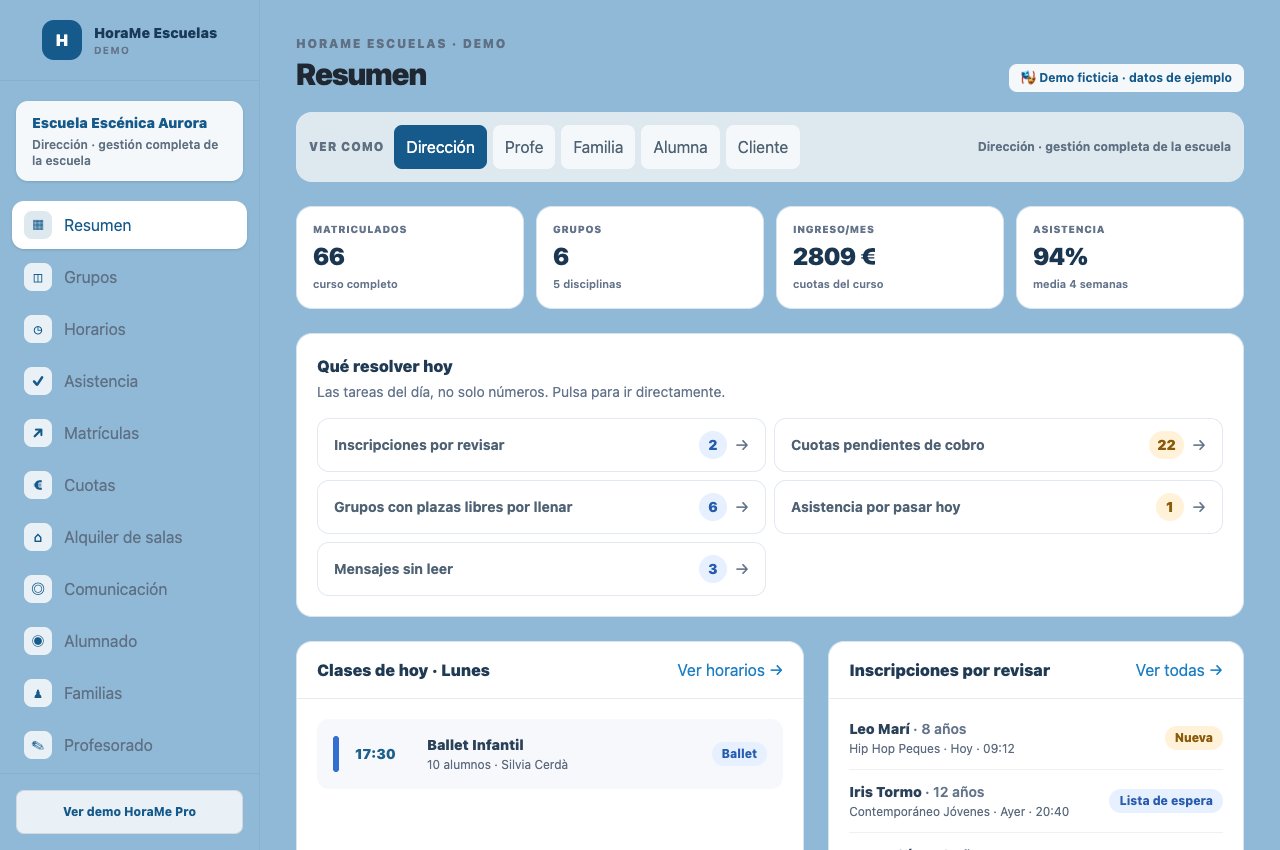Click the Asistencia 94% card
1280x850 pixels.
[1130, 257]
